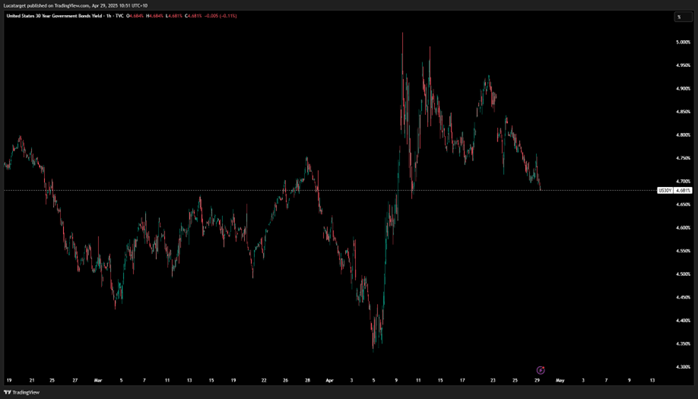
Task: Click the -0.005 (-0.11%) change value
Action: [221, 16]
